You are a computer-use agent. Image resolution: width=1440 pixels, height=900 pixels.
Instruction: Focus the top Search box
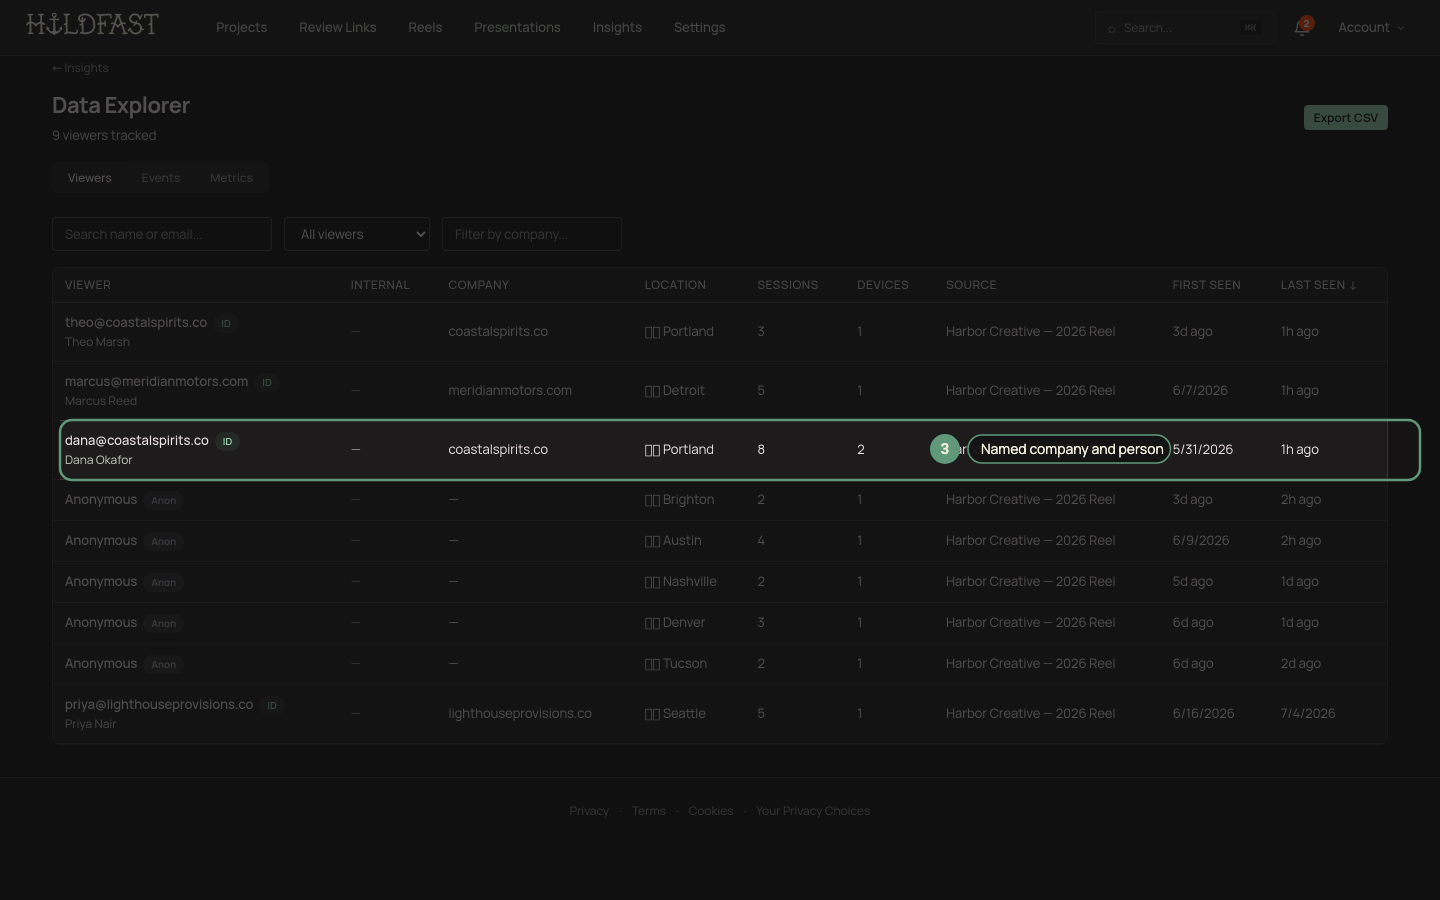1185,28
